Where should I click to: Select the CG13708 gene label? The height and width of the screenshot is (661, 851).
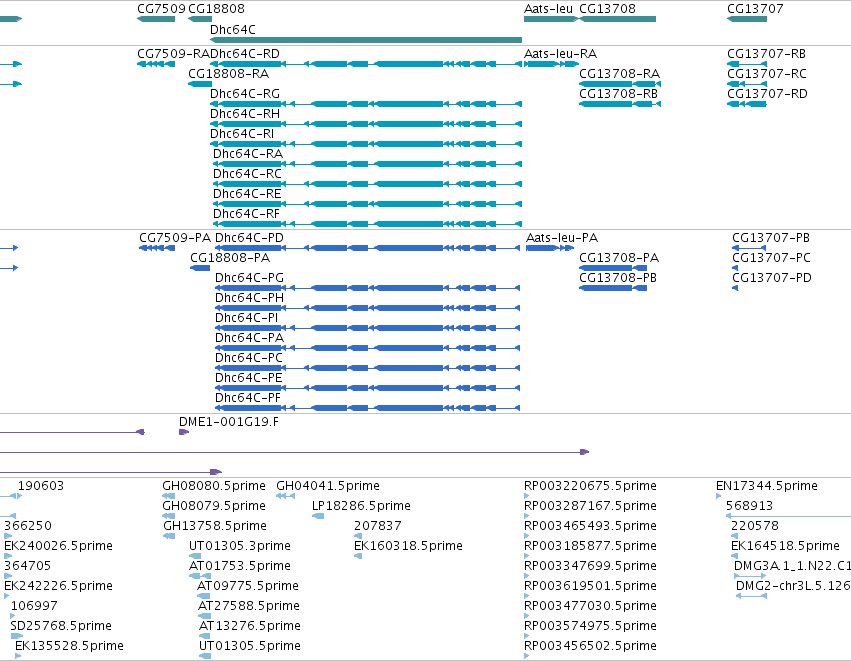click(x=607, y=9)
